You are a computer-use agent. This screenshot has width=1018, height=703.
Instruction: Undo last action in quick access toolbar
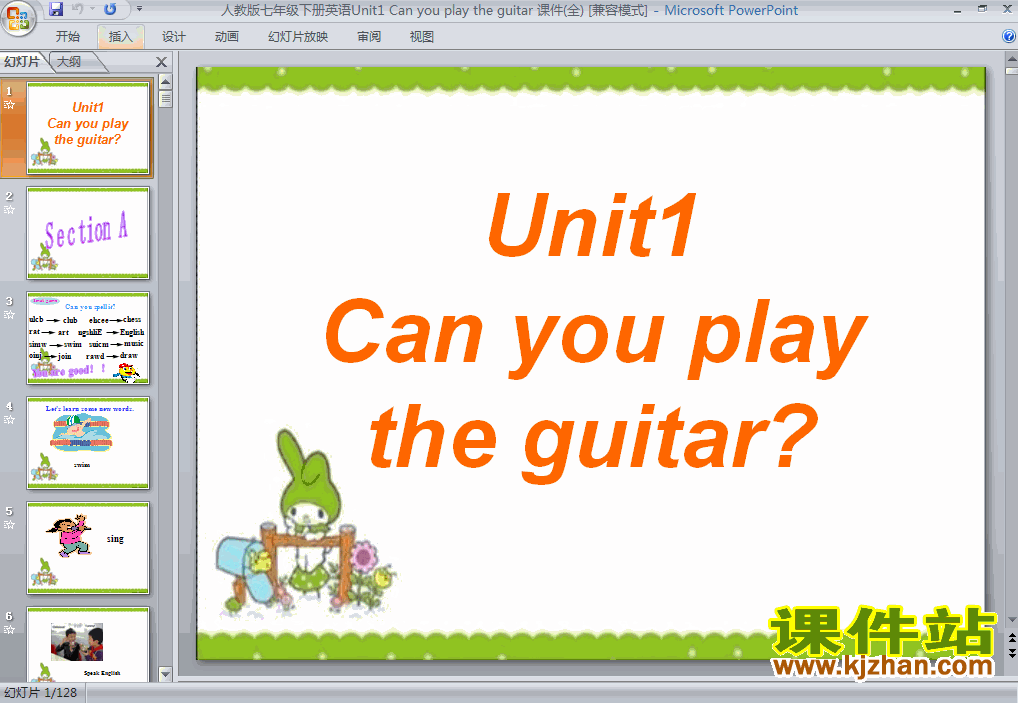coord(78,9)
